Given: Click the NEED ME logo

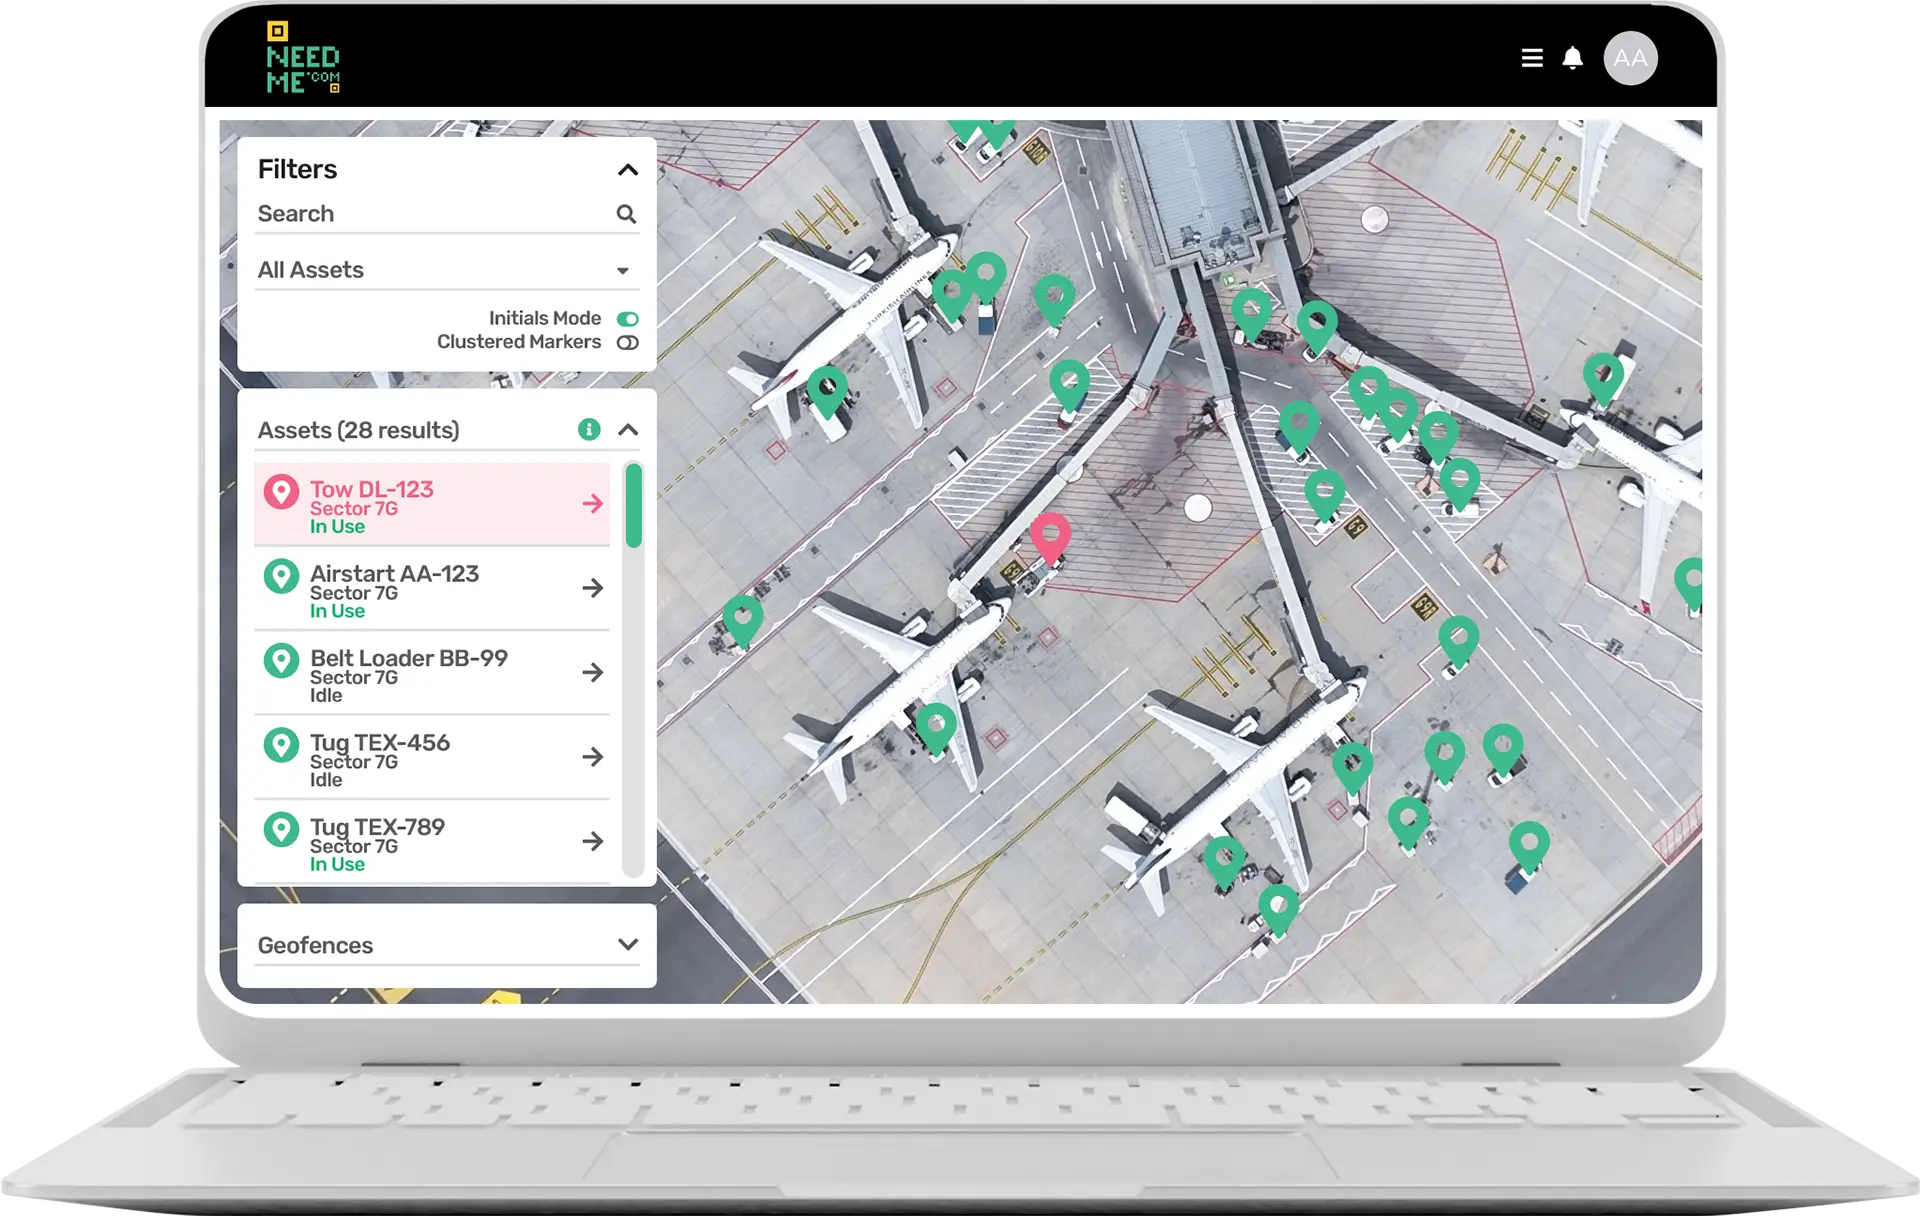Looking at the screenshot, I should [x=303, y=58].
